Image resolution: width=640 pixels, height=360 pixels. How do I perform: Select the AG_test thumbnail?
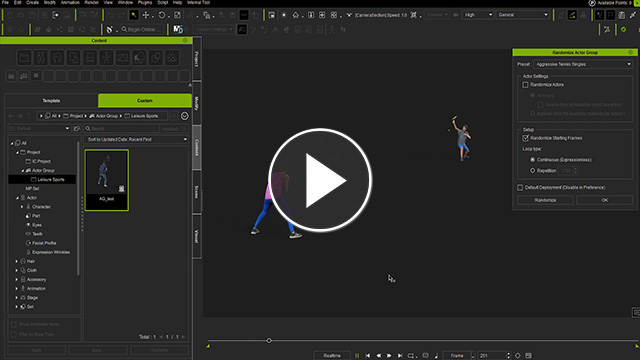107,180
